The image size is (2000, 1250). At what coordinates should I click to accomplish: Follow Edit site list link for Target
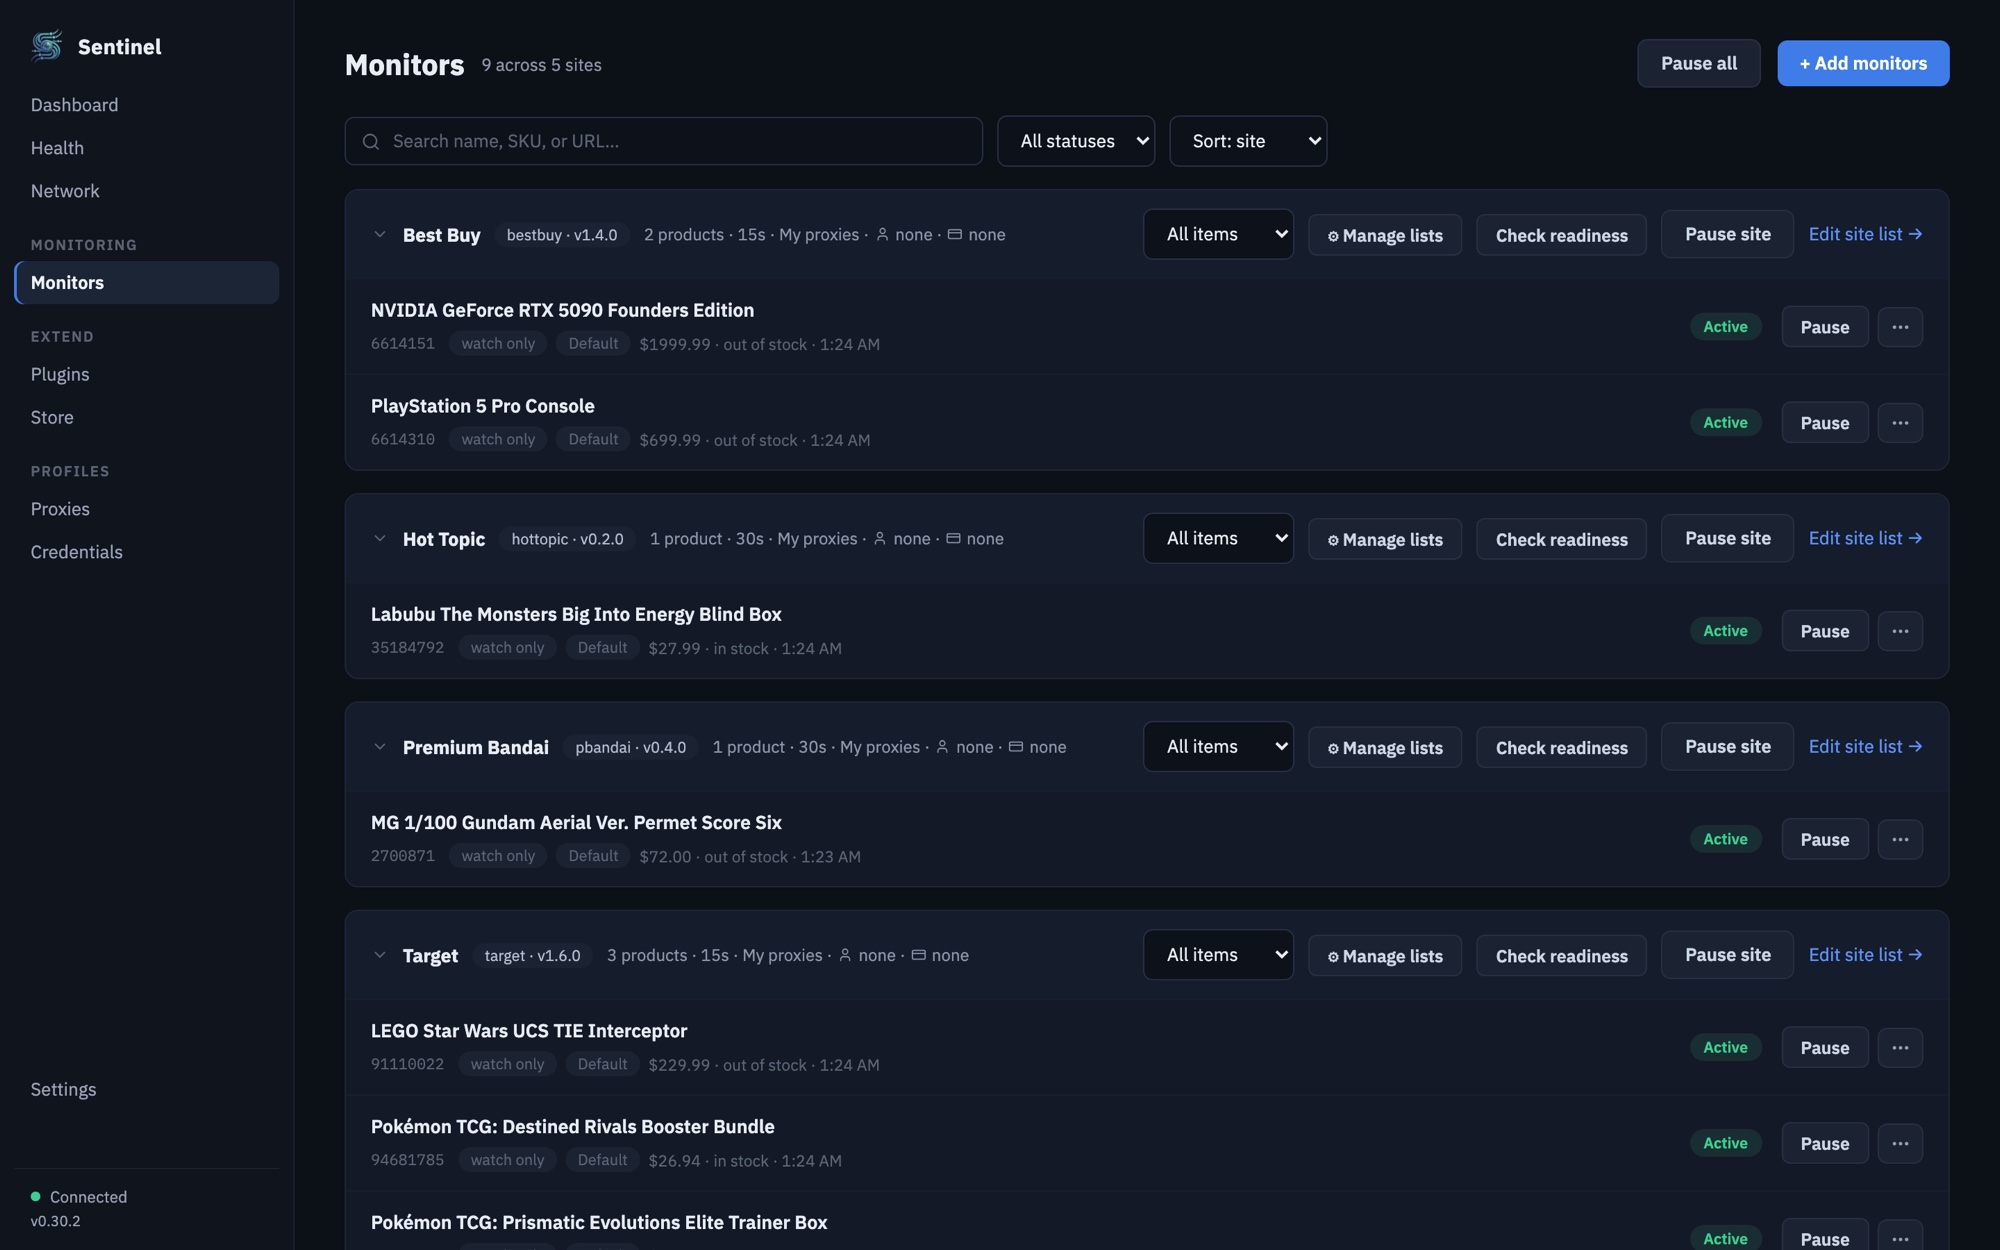click(x=1865, y=955)
